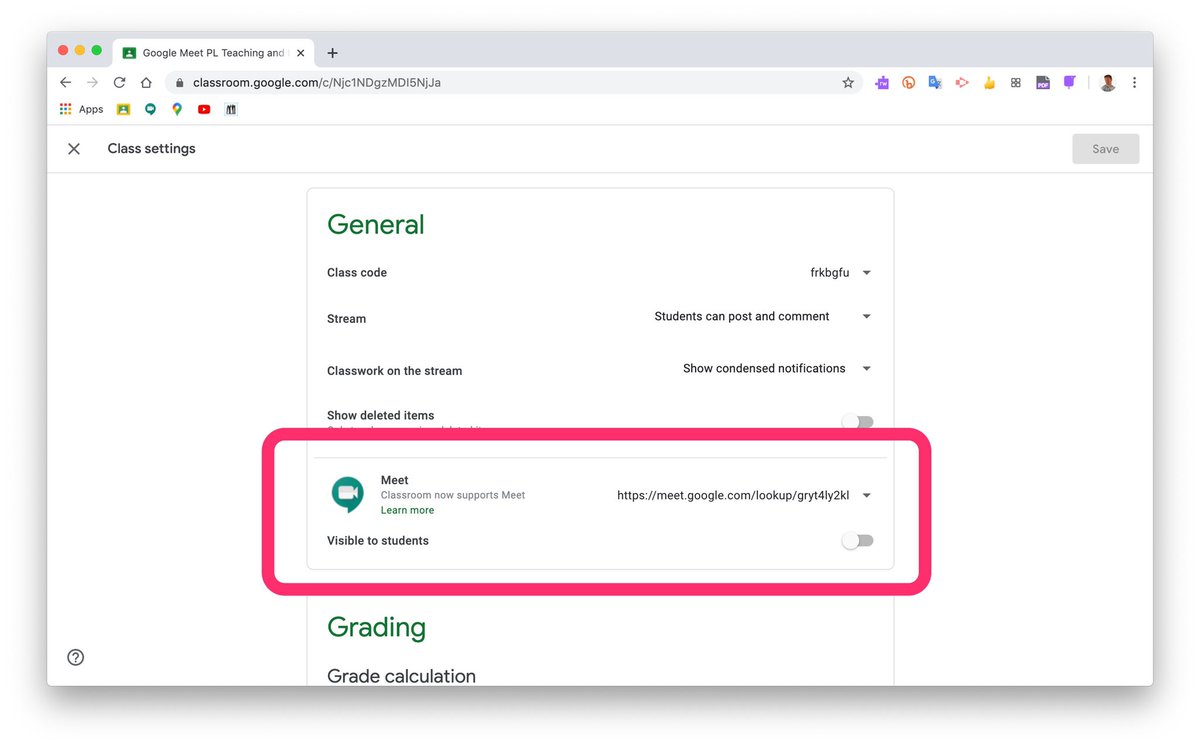Click the frkbgfu class code text
The image size is (1200, 748).
[830, 272]
